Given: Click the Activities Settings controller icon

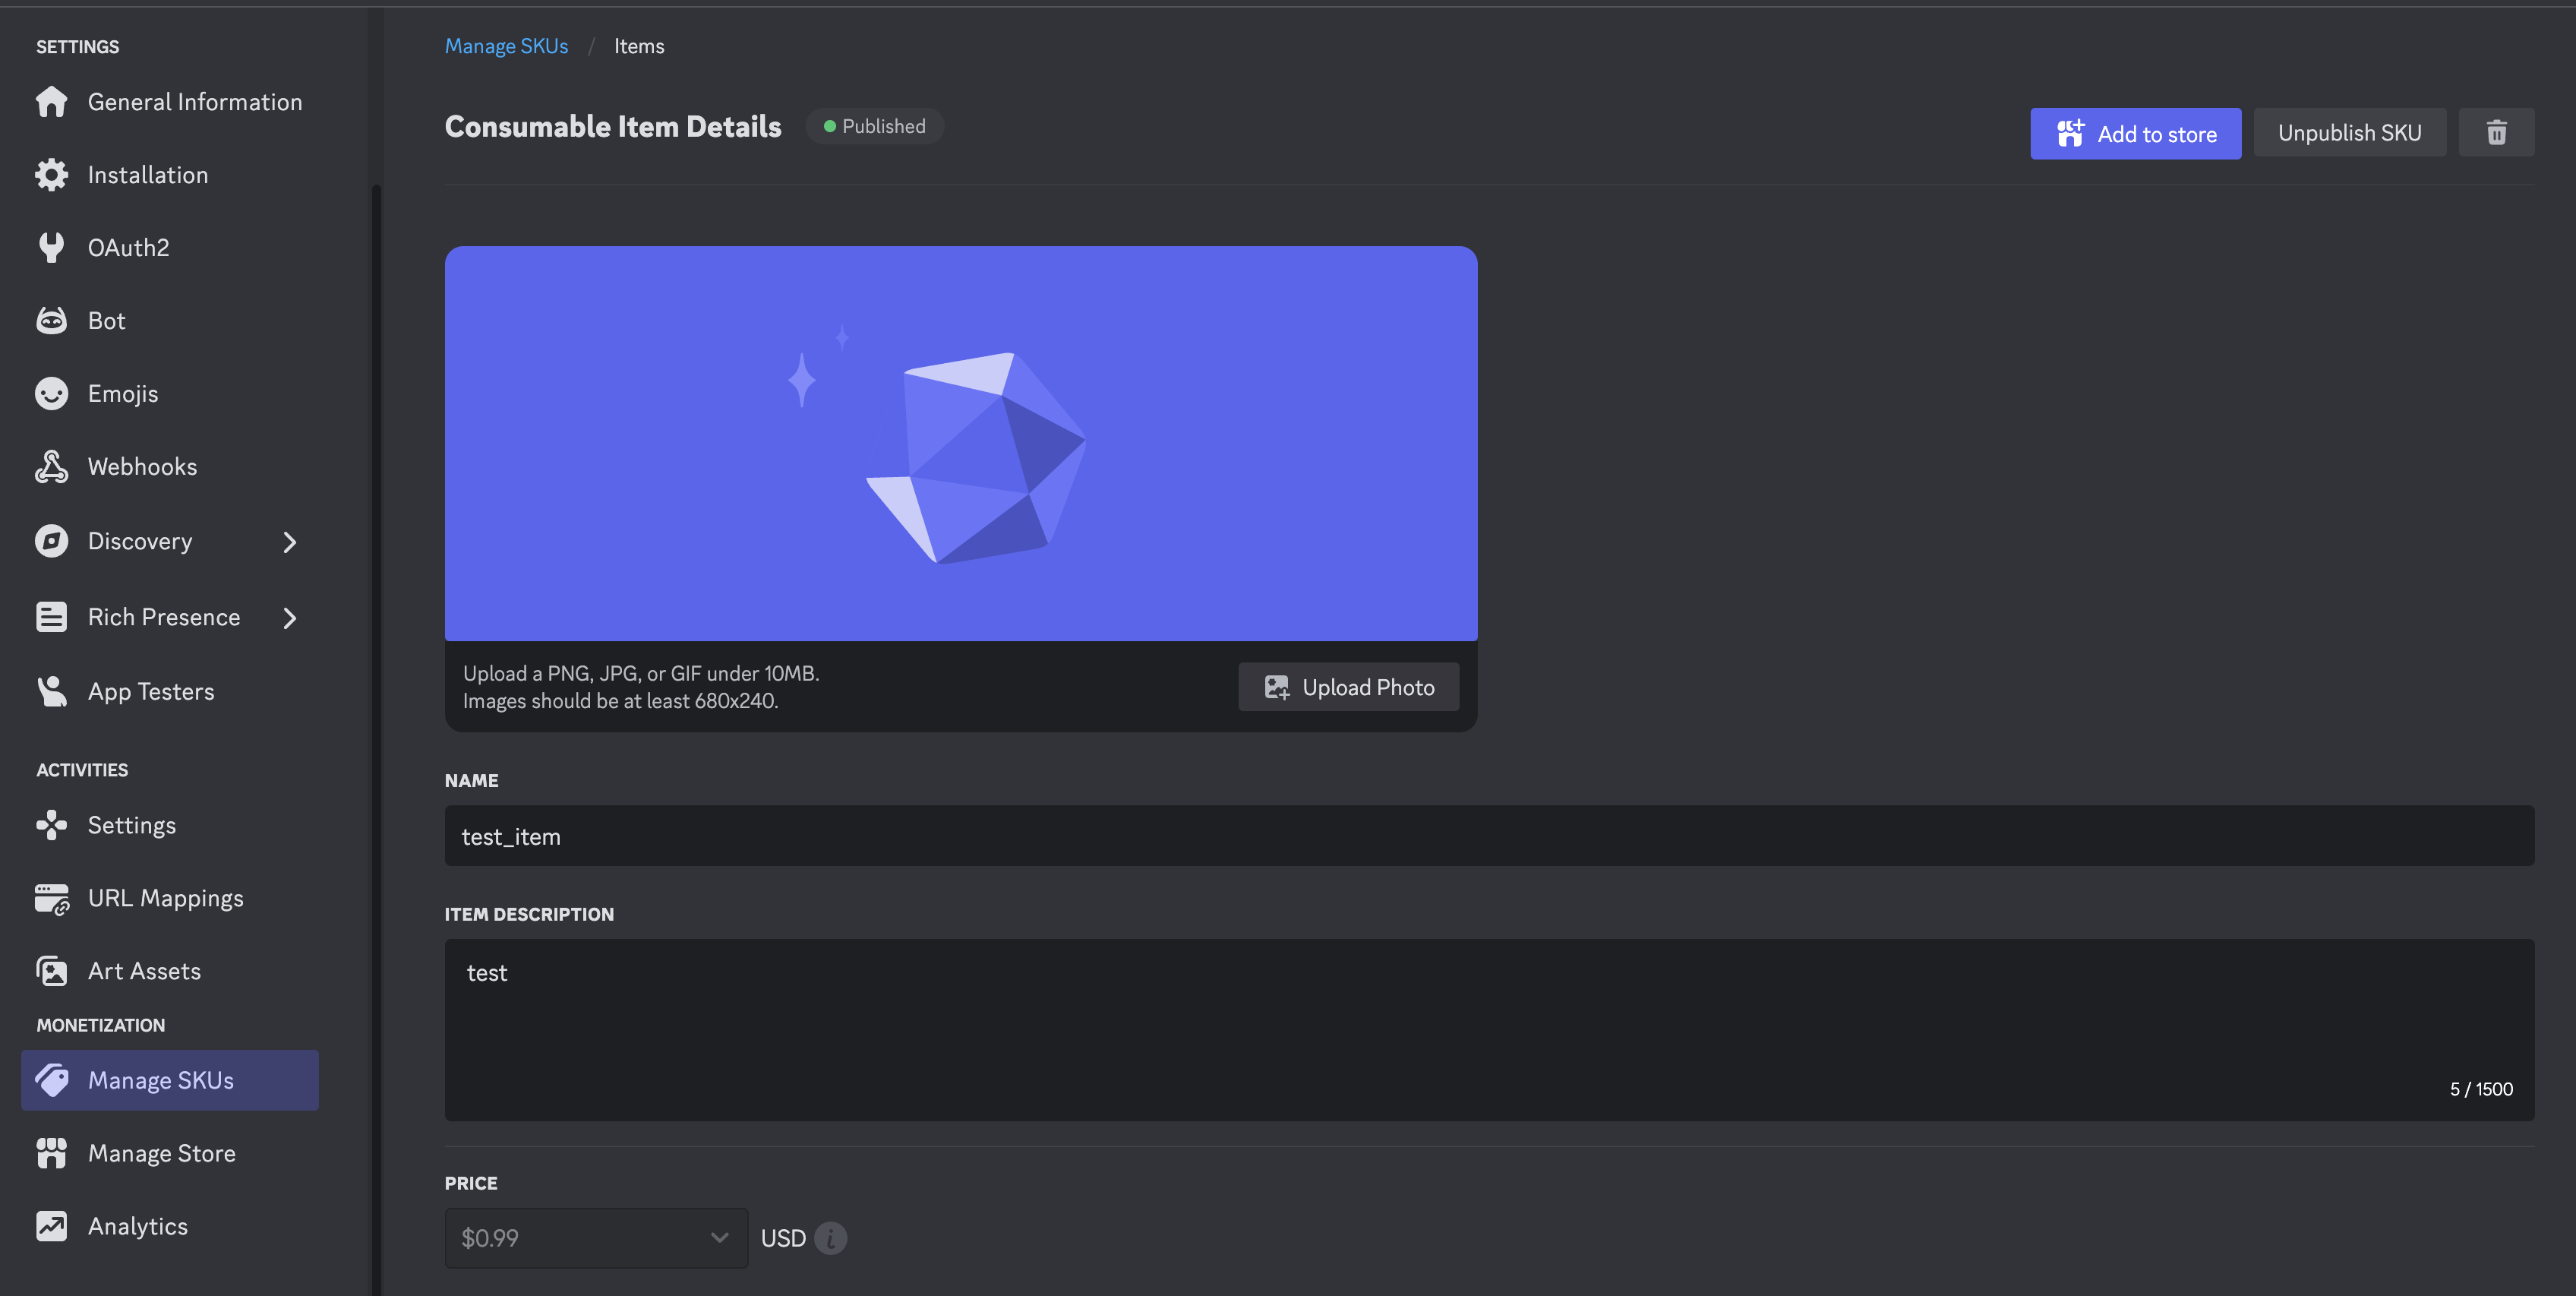Looking at the screenshot, I should click(51, 825).
